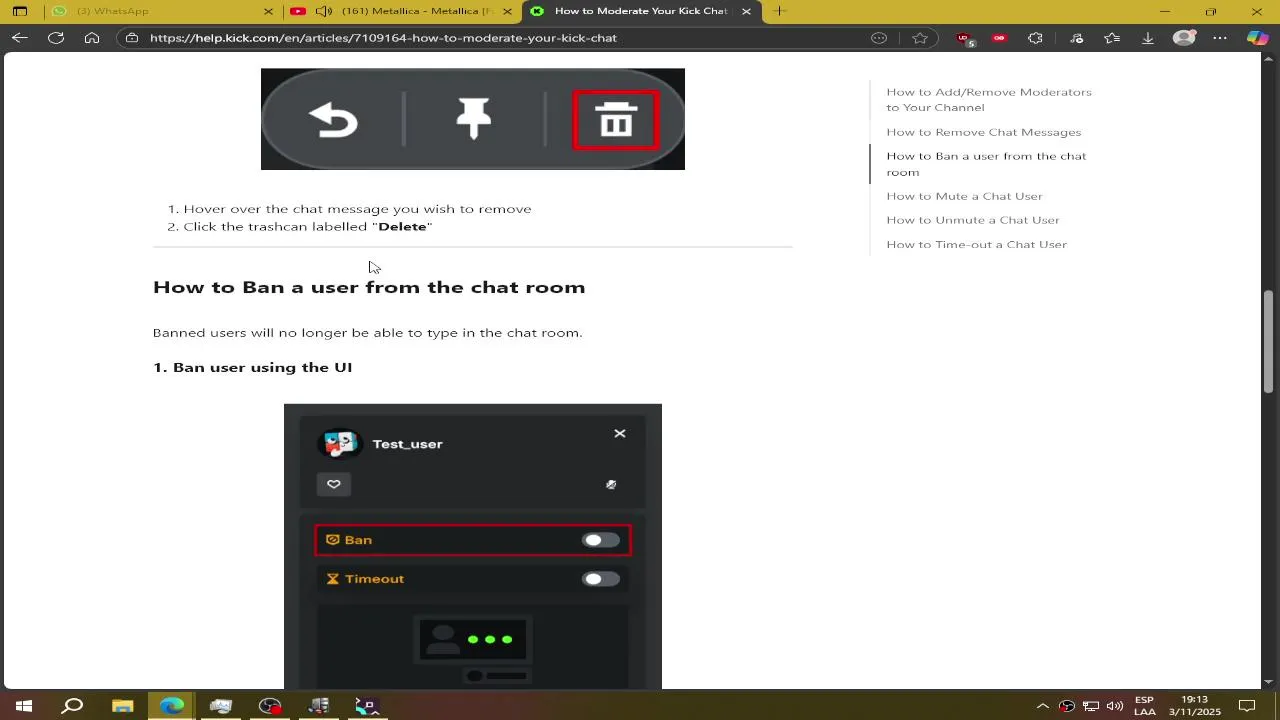This screenshot has width=1280, height=720.
Task: Click the '1. Ban user using the UI' subheading
Action: pos(252,367)
